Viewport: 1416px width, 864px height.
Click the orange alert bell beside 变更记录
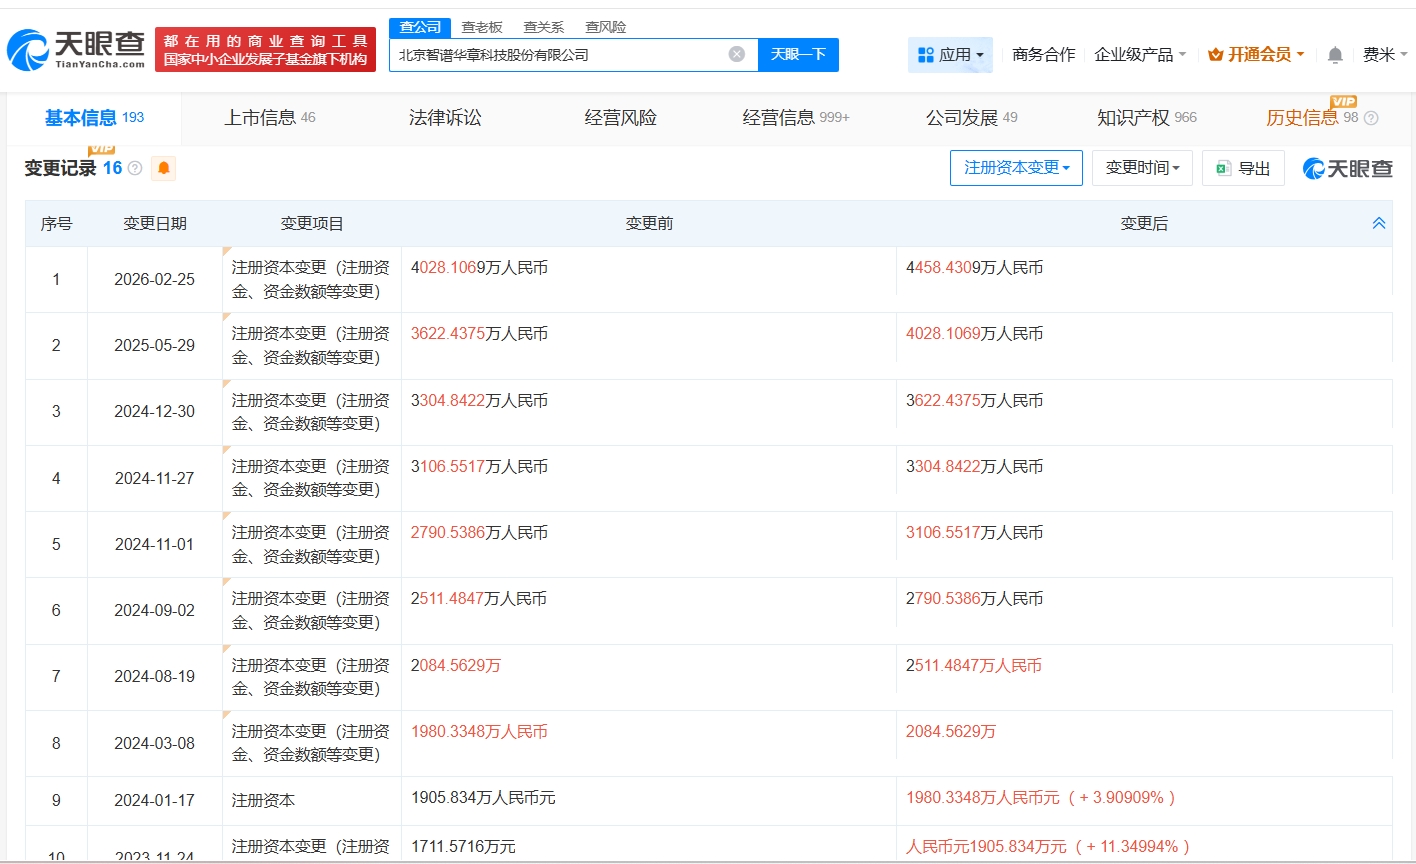click(164, 168)
